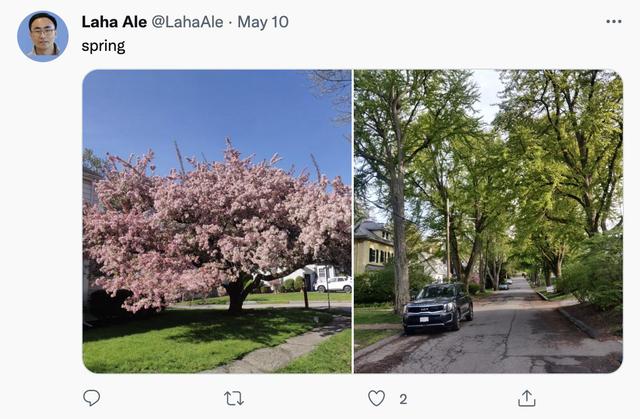The width and height of the screenshot is (640, 419).
Task: Click the road surface in street photo
Action: [510, 340]
